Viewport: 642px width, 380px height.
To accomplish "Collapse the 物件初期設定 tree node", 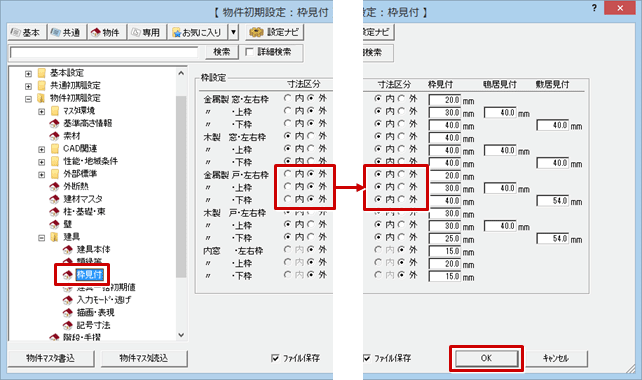I will (x=28, y=99).
